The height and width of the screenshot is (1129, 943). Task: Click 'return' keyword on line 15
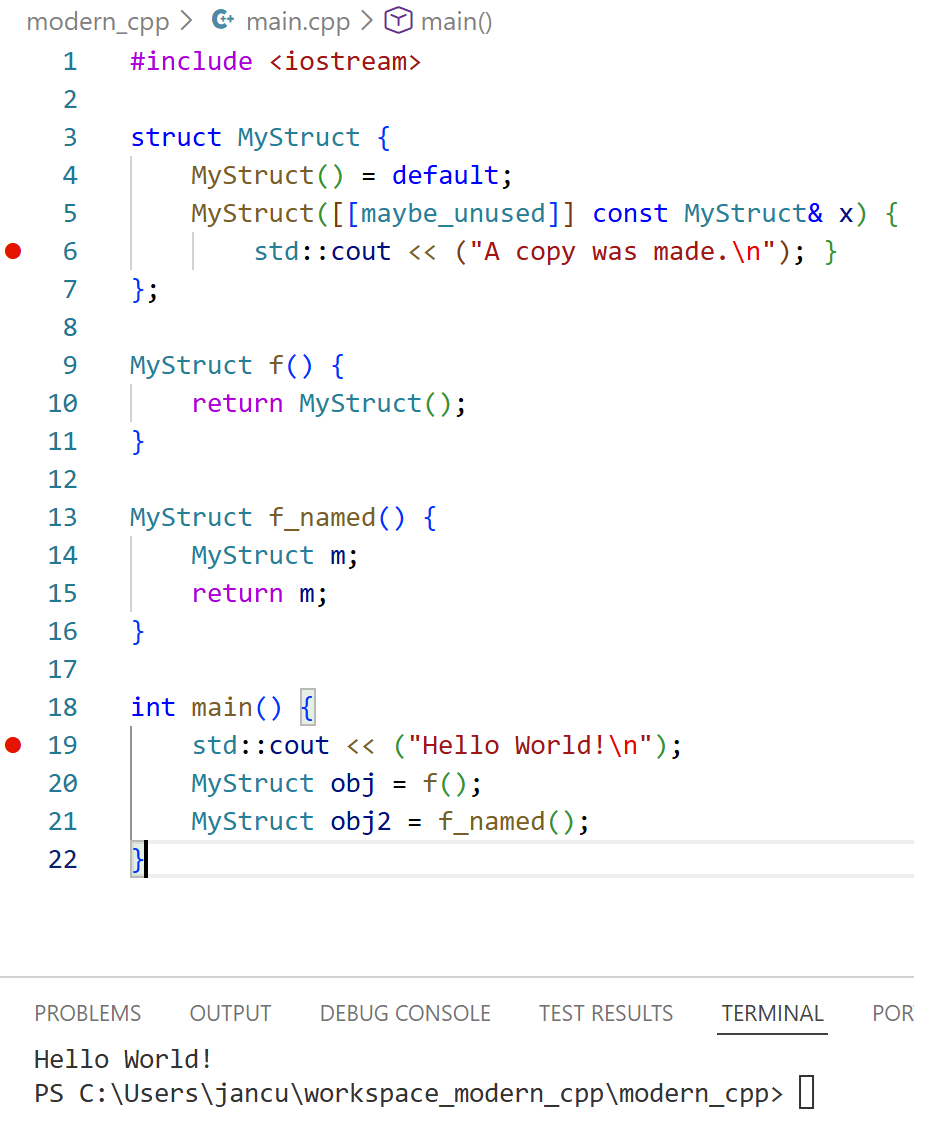[237, 594]
